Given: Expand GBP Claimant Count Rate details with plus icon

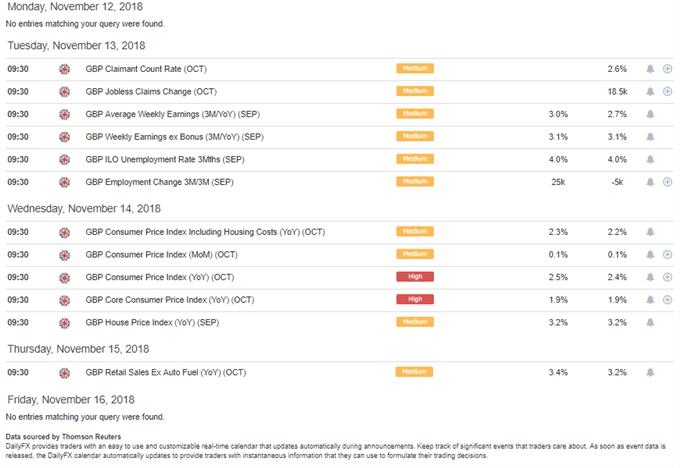Looking at the screenshot, I should point(667,69).
